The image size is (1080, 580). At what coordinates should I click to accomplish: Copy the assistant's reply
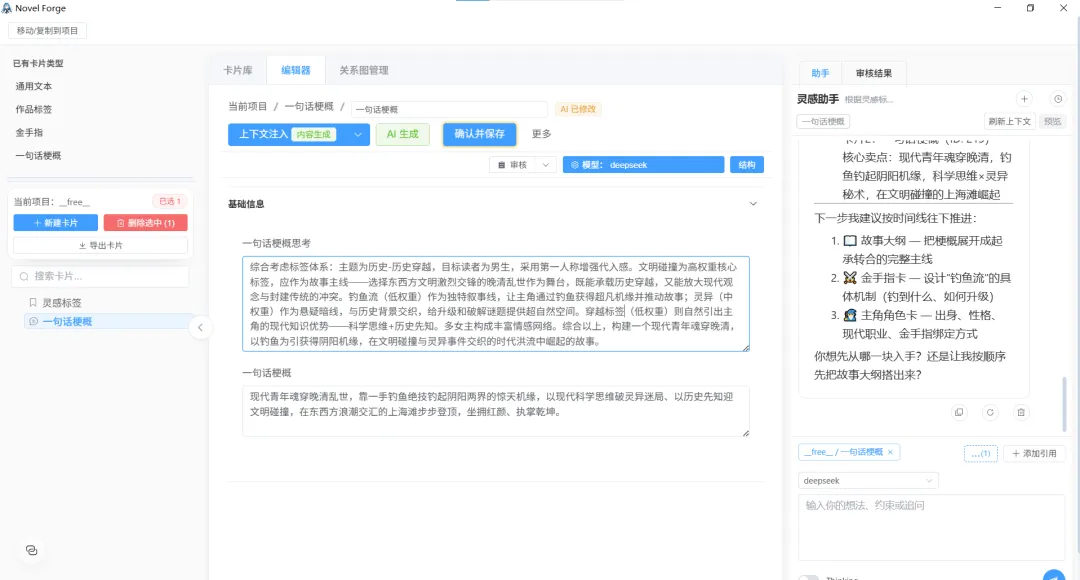[959, 413]
